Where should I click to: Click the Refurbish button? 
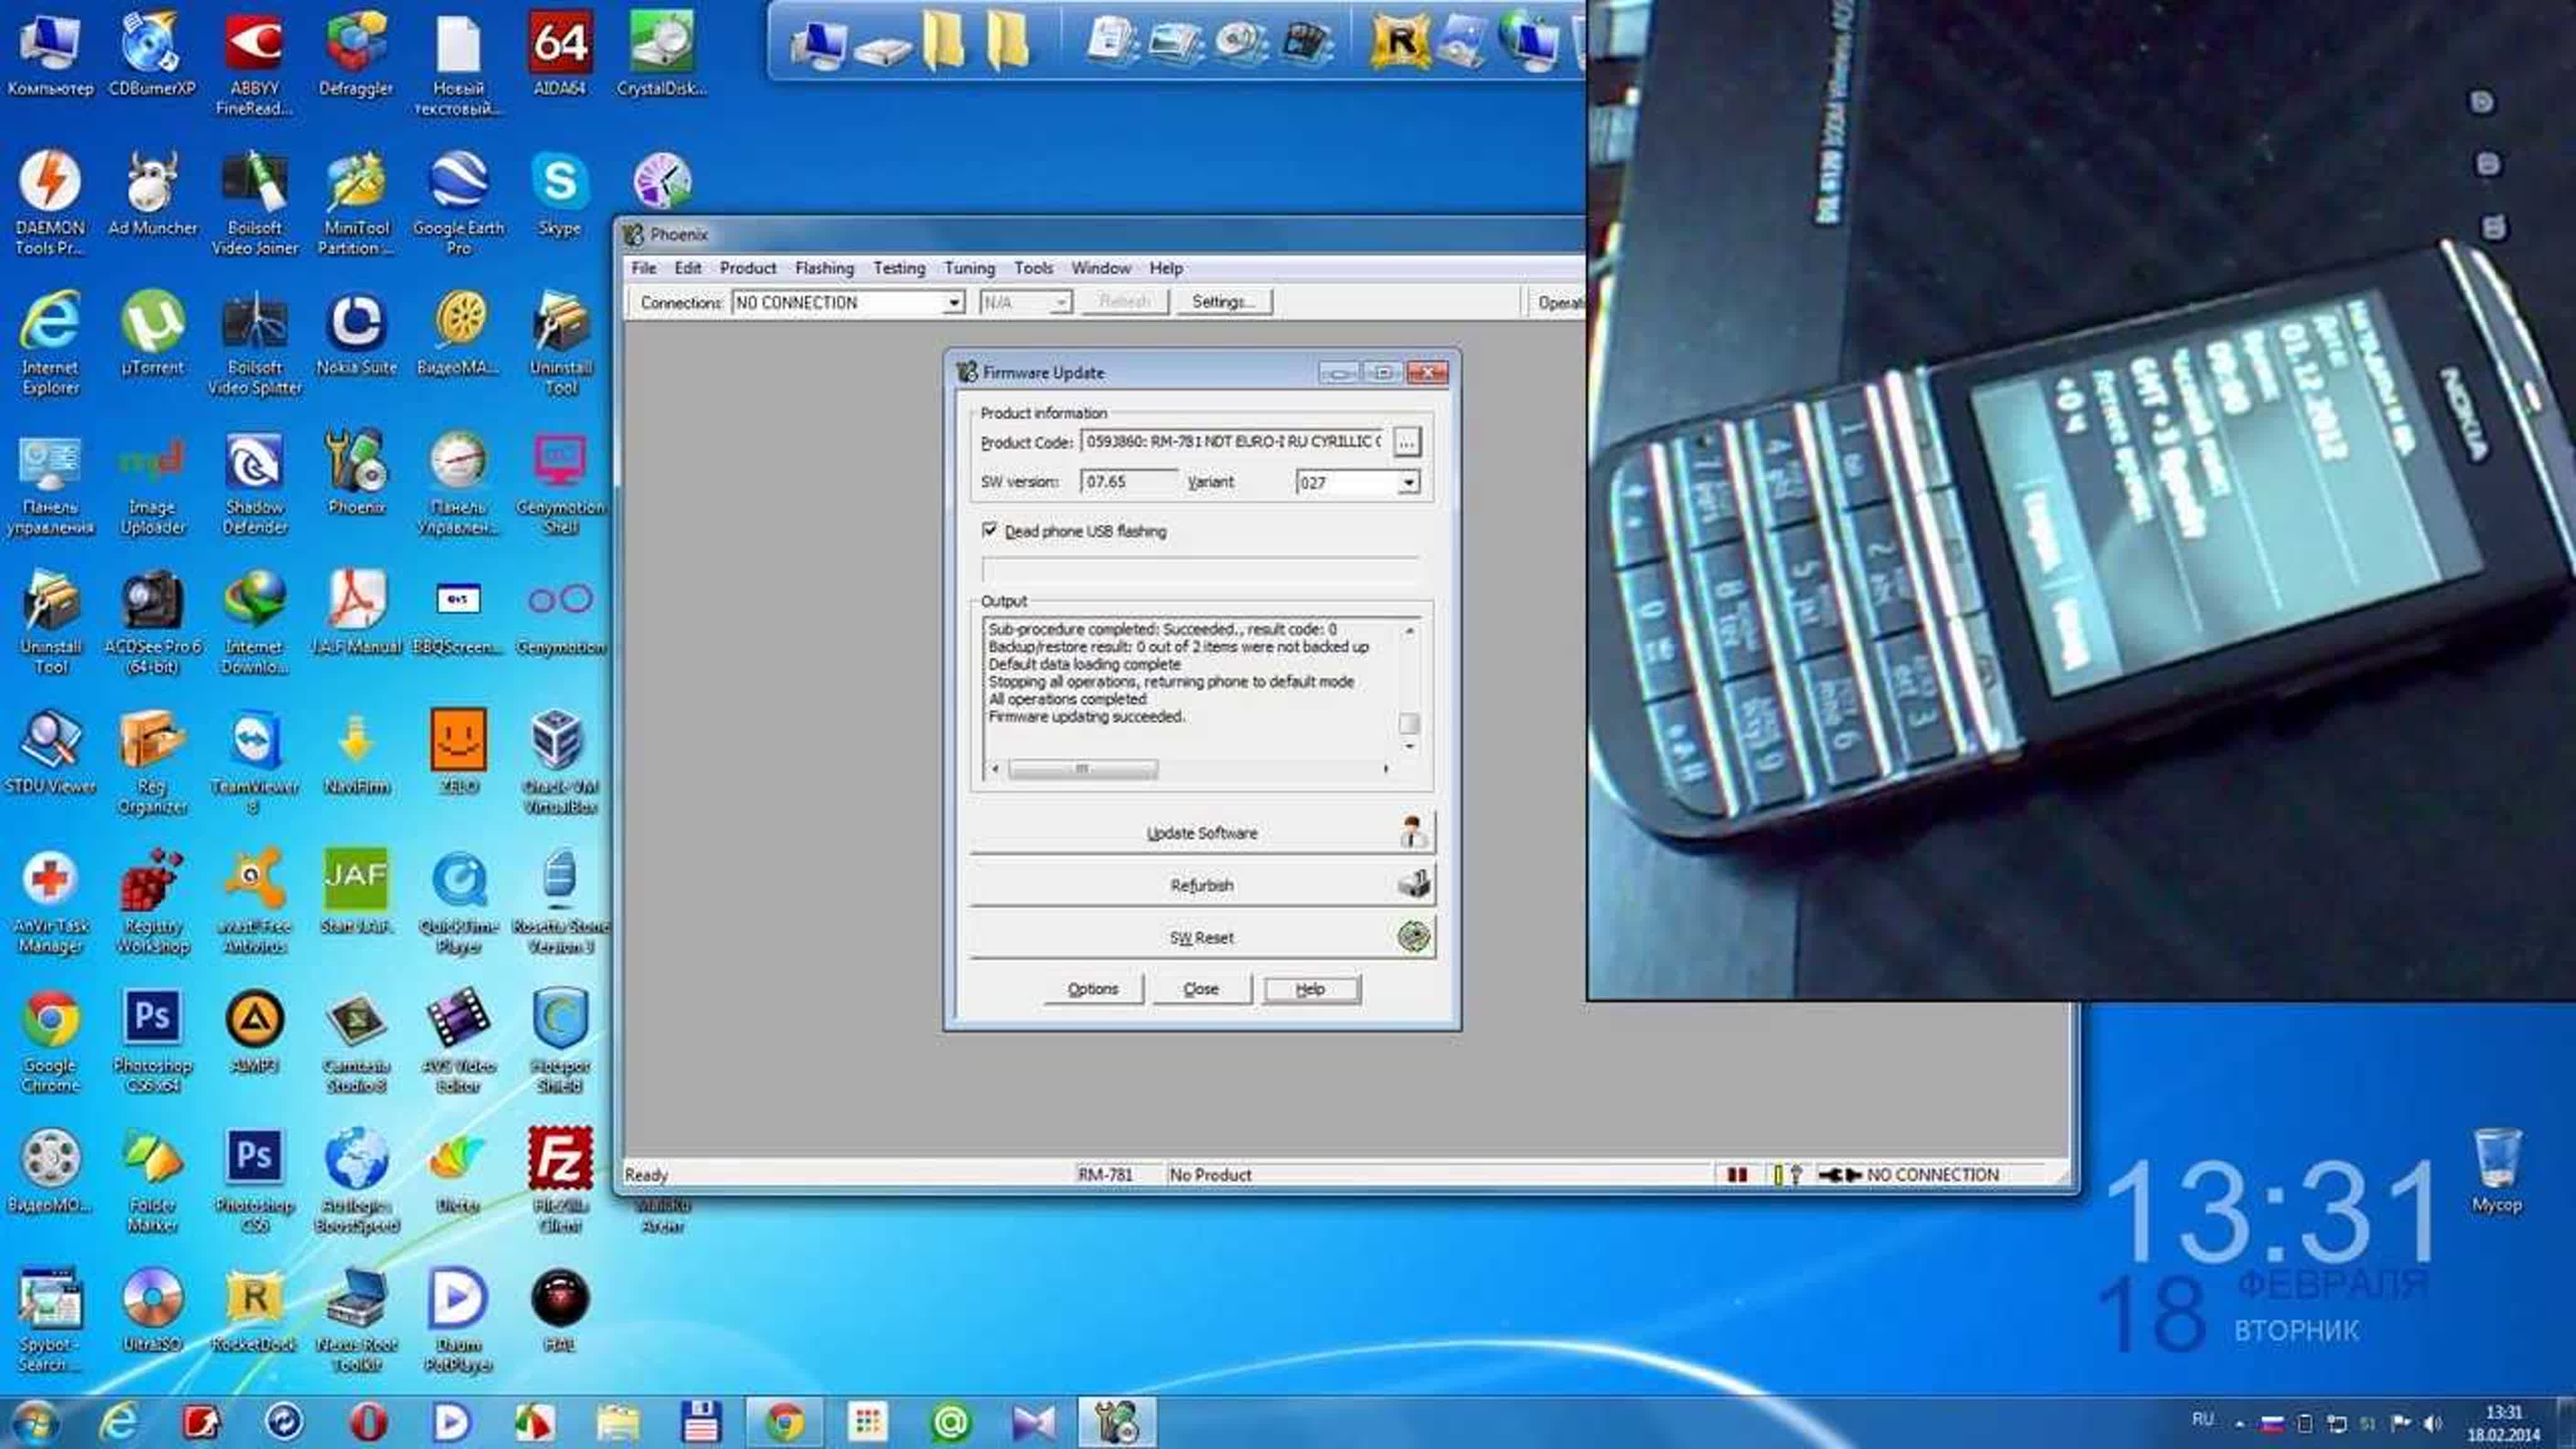1202,886
